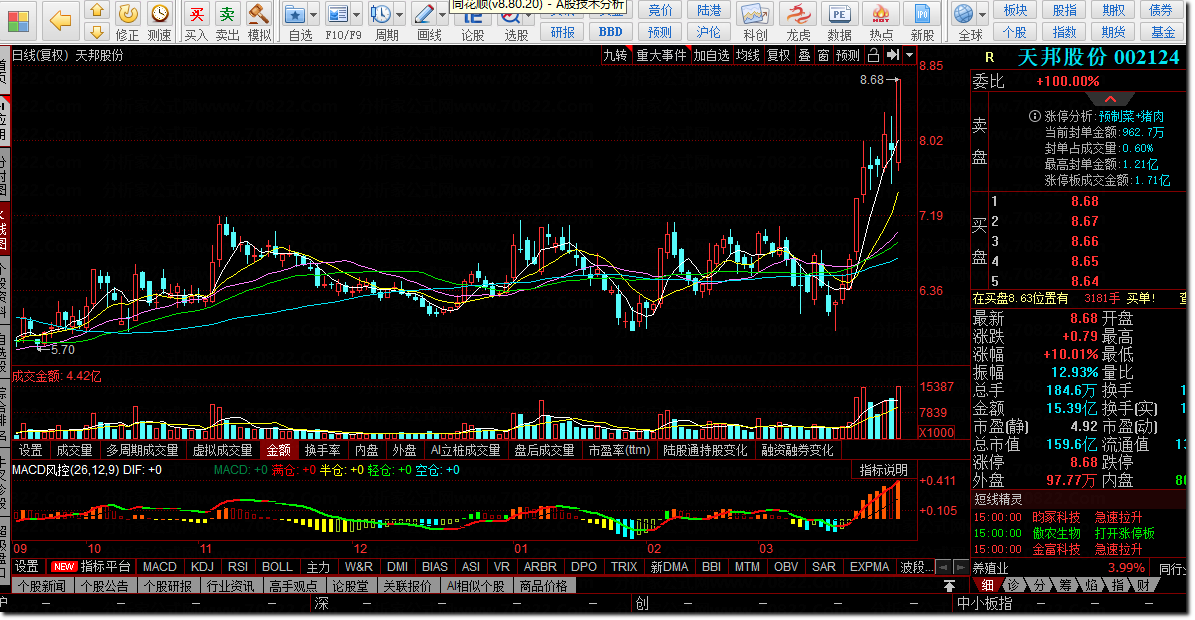The width and height of the screenshot is (1195, 620).
Task: Select the 画线 drawing pencil icon
Action: tap(424, 14)
